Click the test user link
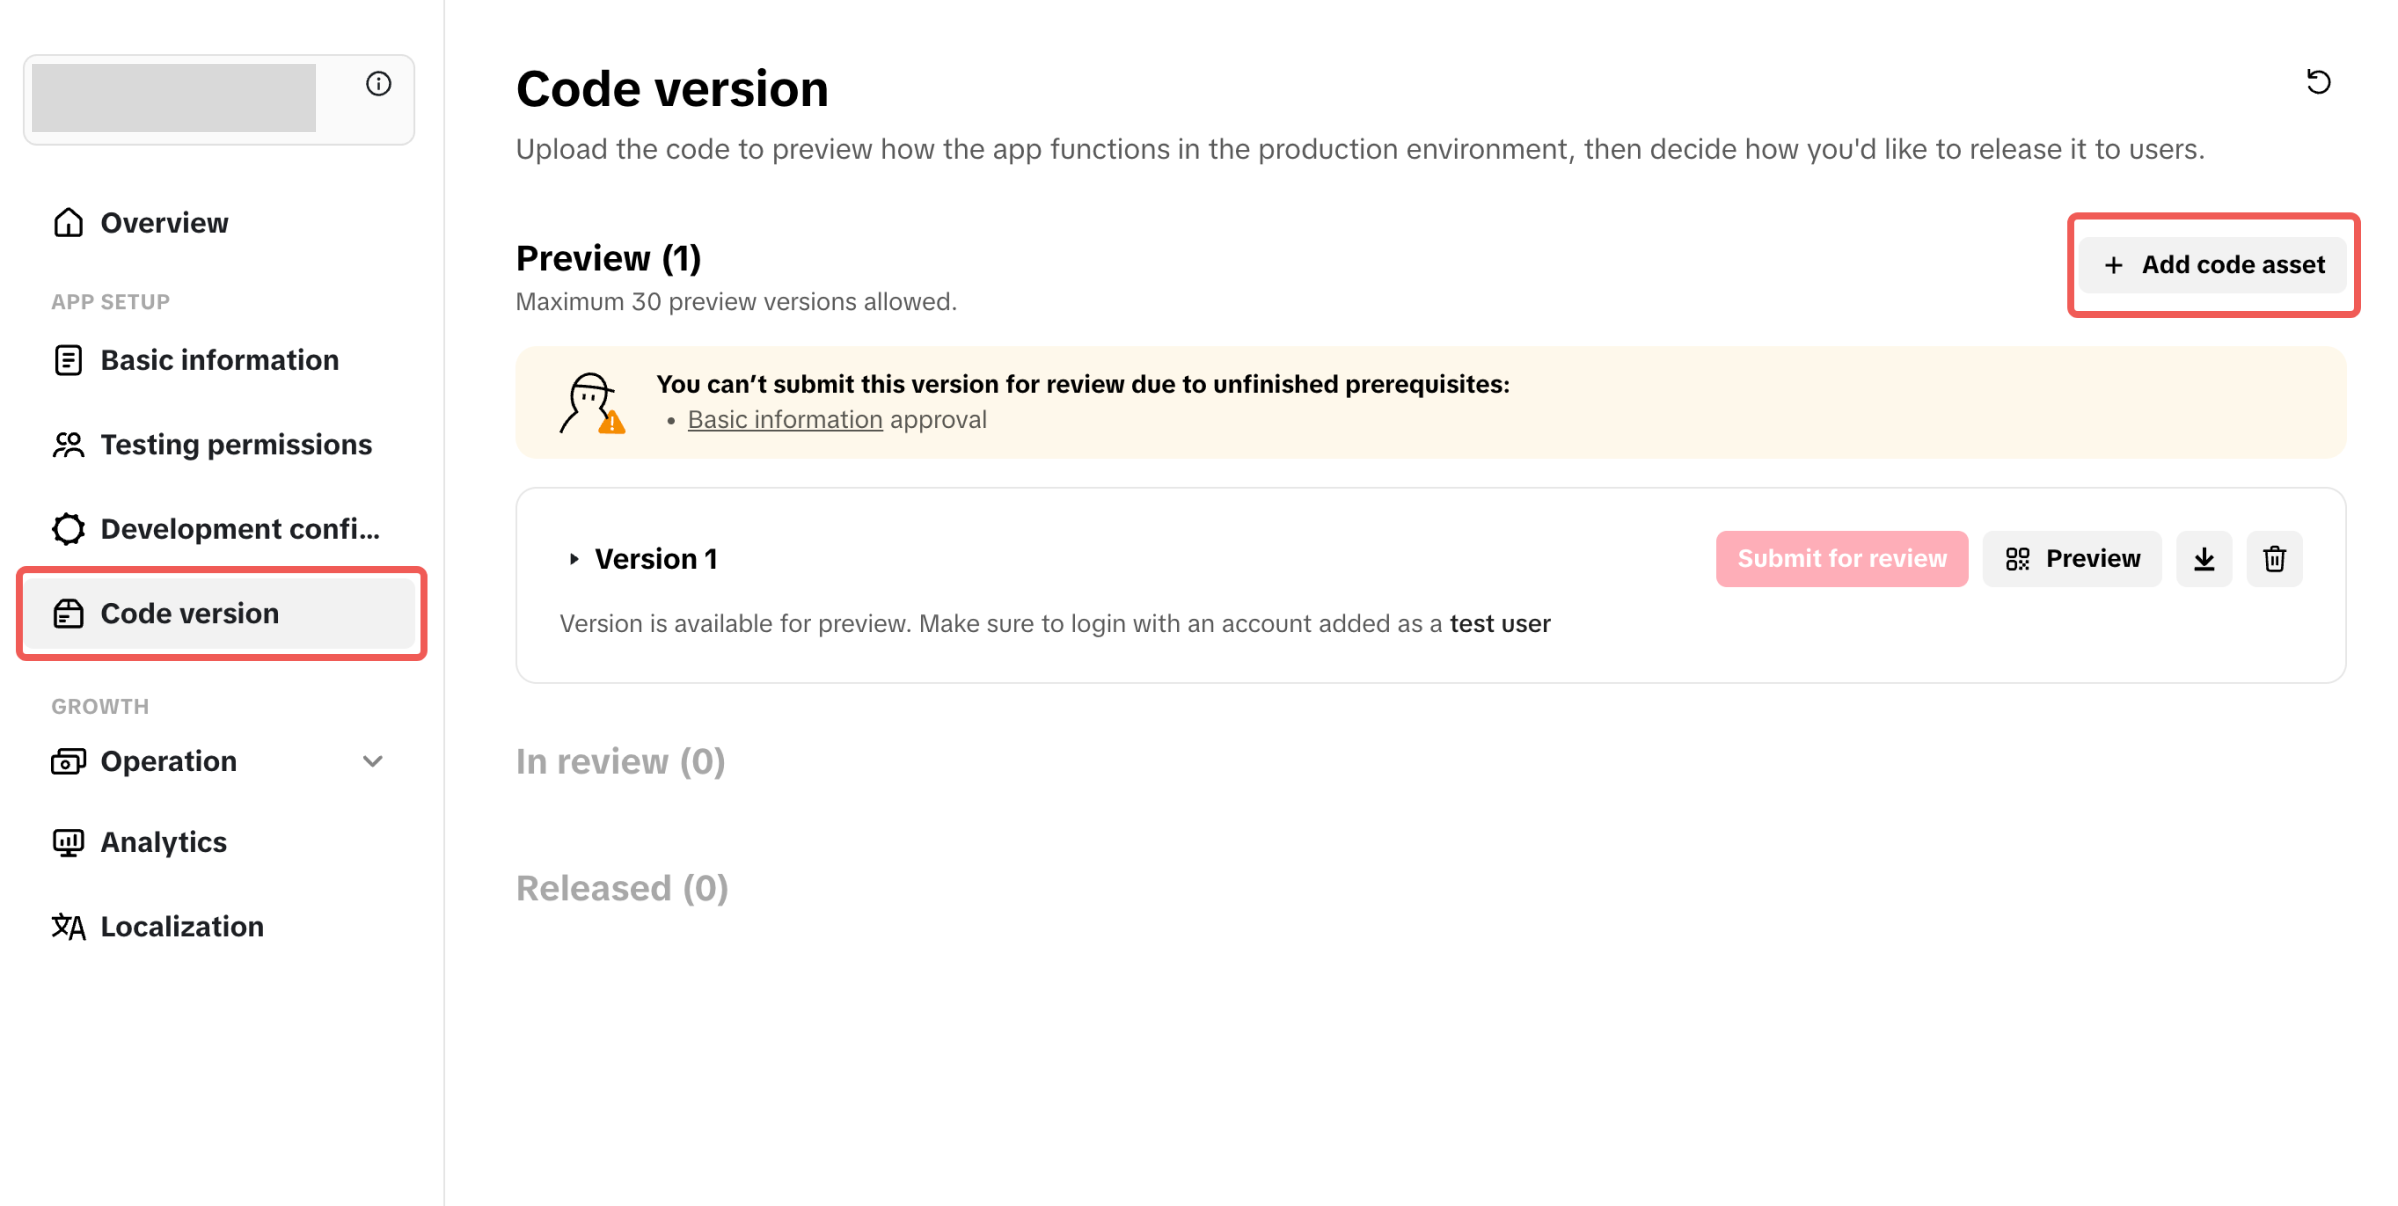Screen dimensions: 2398x1206 pyautogui.click(x=1499, y=624)
